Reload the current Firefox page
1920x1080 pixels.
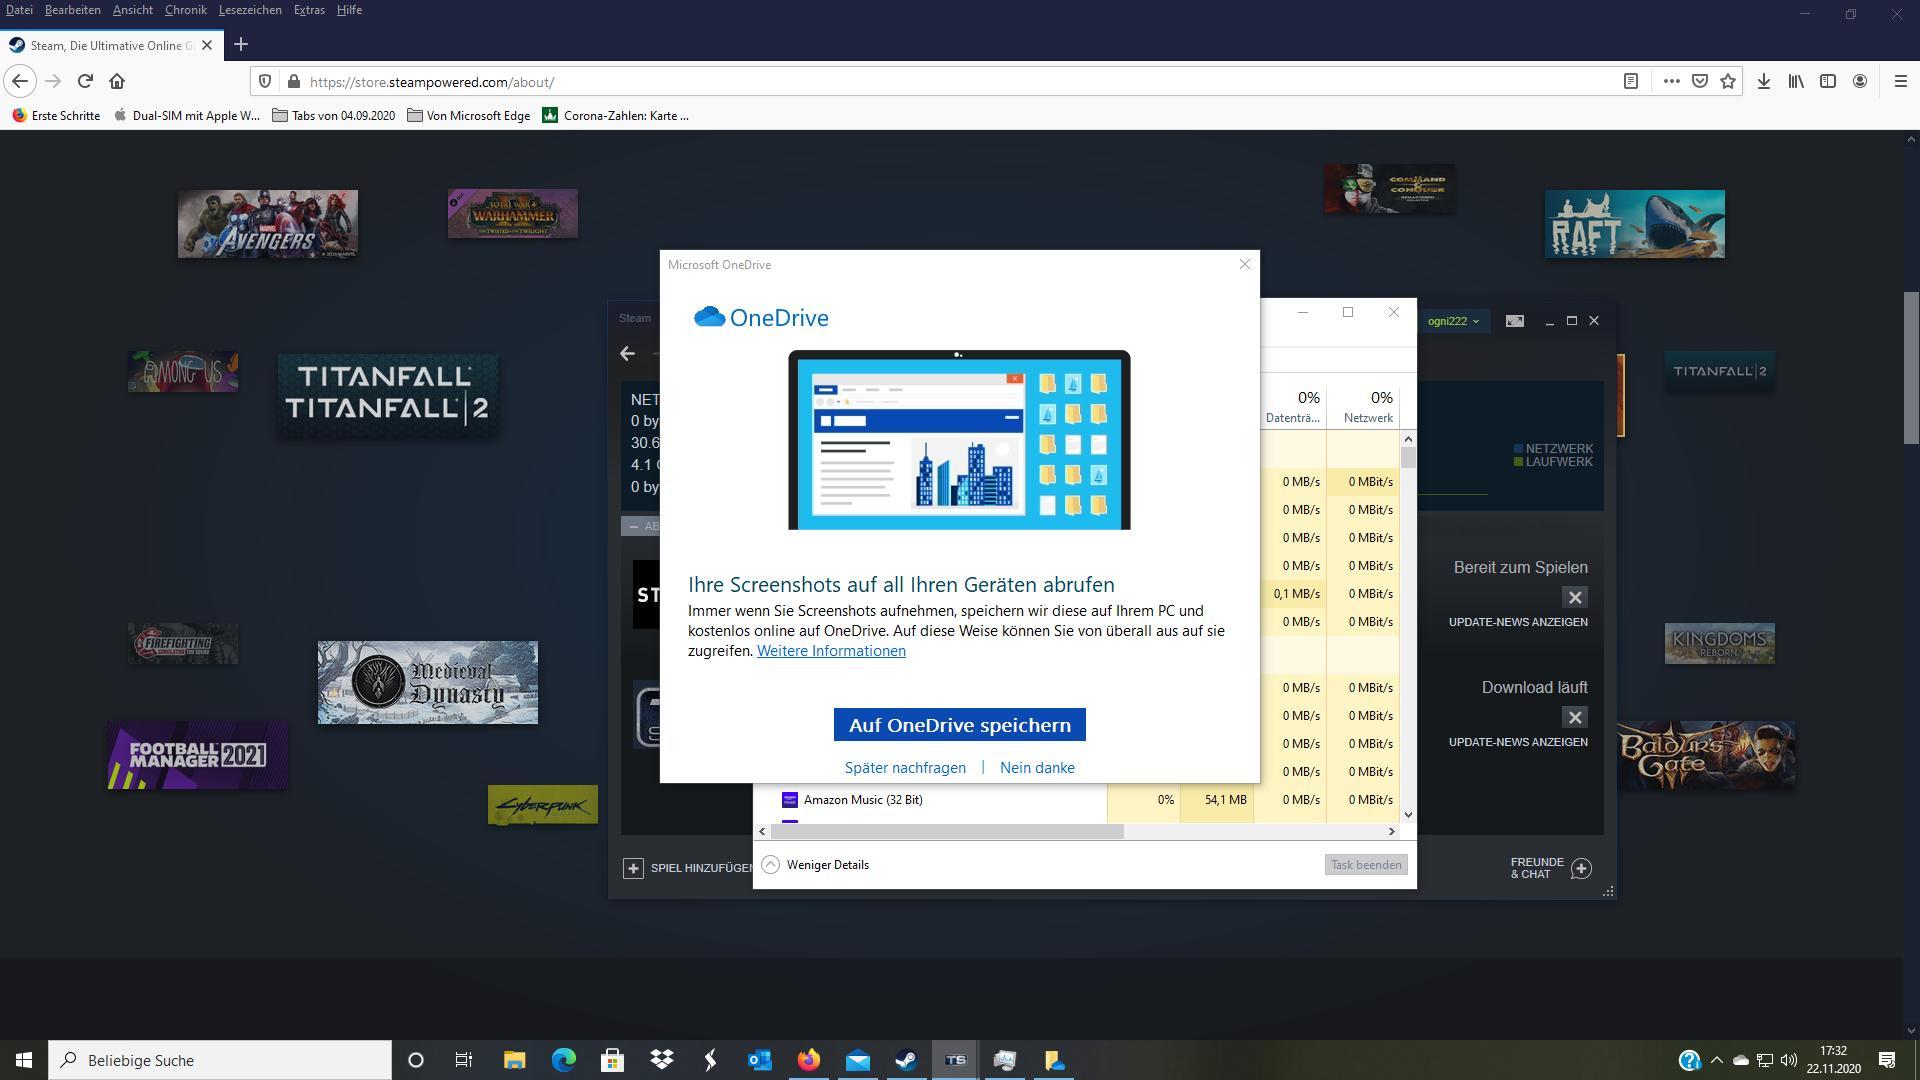(x=85, y=82)
